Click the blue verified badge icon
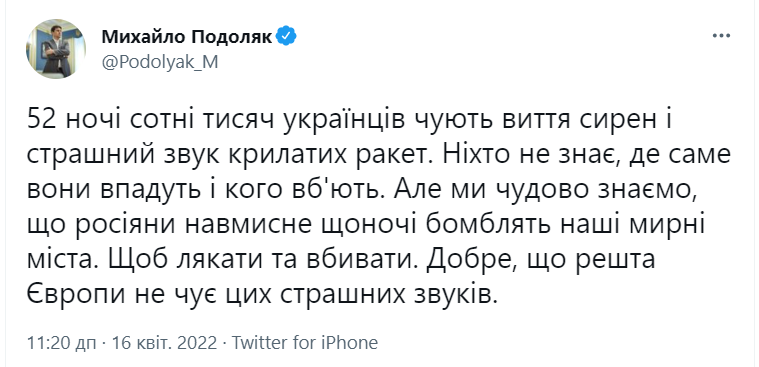 coord(286,36)
